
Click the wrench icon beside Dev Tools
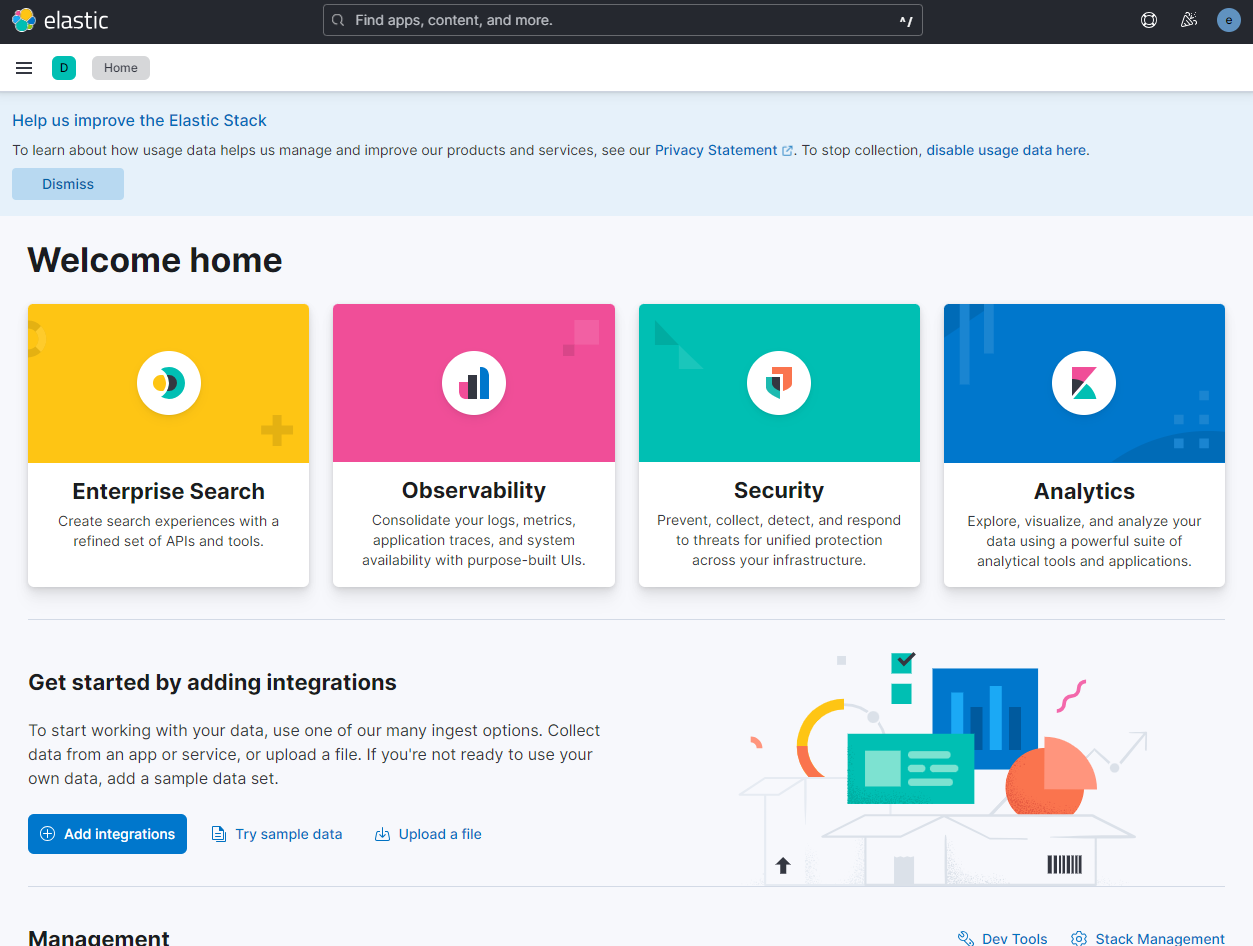[966, 939]
